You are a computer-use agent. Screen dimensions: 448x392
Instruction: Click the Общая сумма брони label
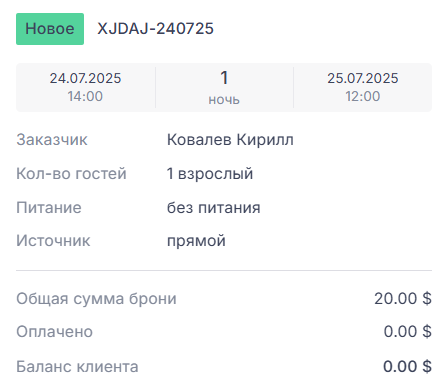point(96,299)
